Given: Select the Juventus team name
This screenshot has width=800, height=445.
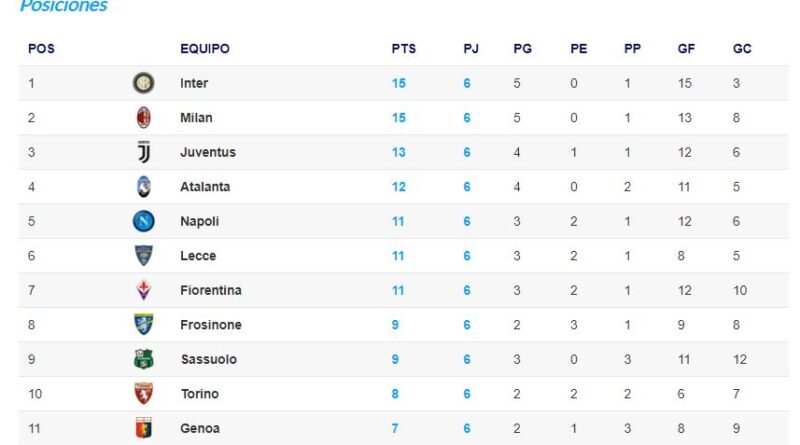Looking at the screenshot, I should [208, 152].
